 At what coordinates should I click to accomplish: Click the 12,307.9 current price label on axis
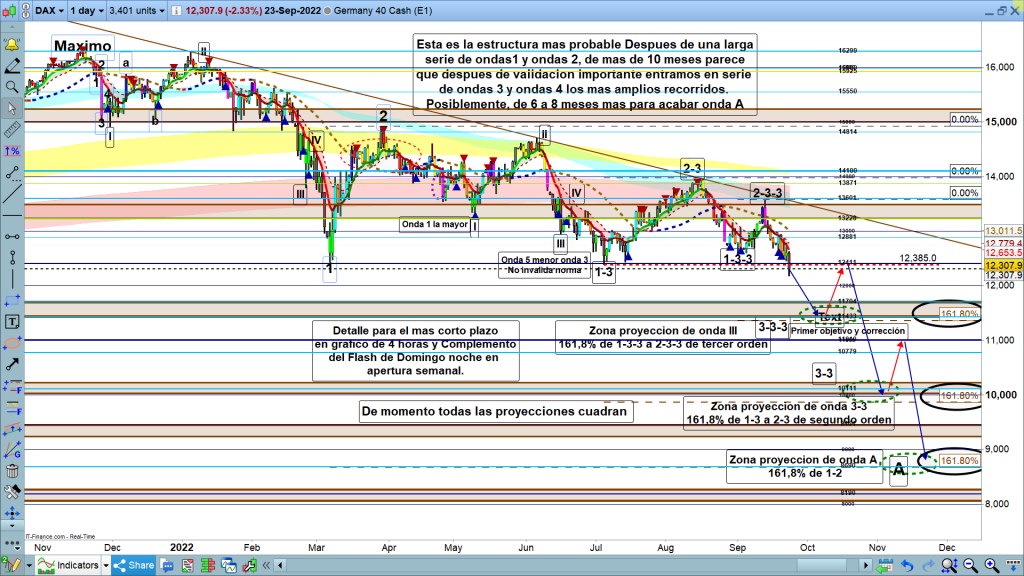[x=1003, y=266]
